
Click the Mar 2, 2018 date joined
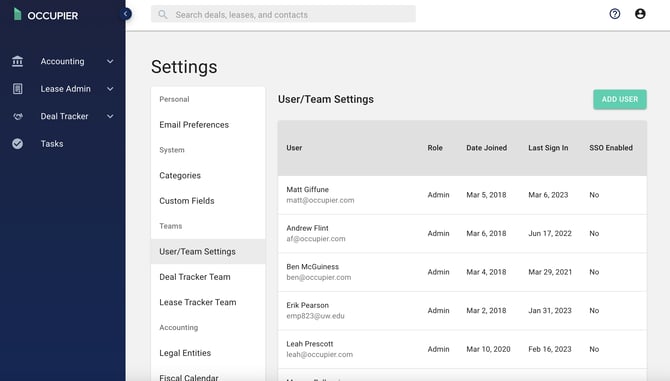[x=486, y=311]
